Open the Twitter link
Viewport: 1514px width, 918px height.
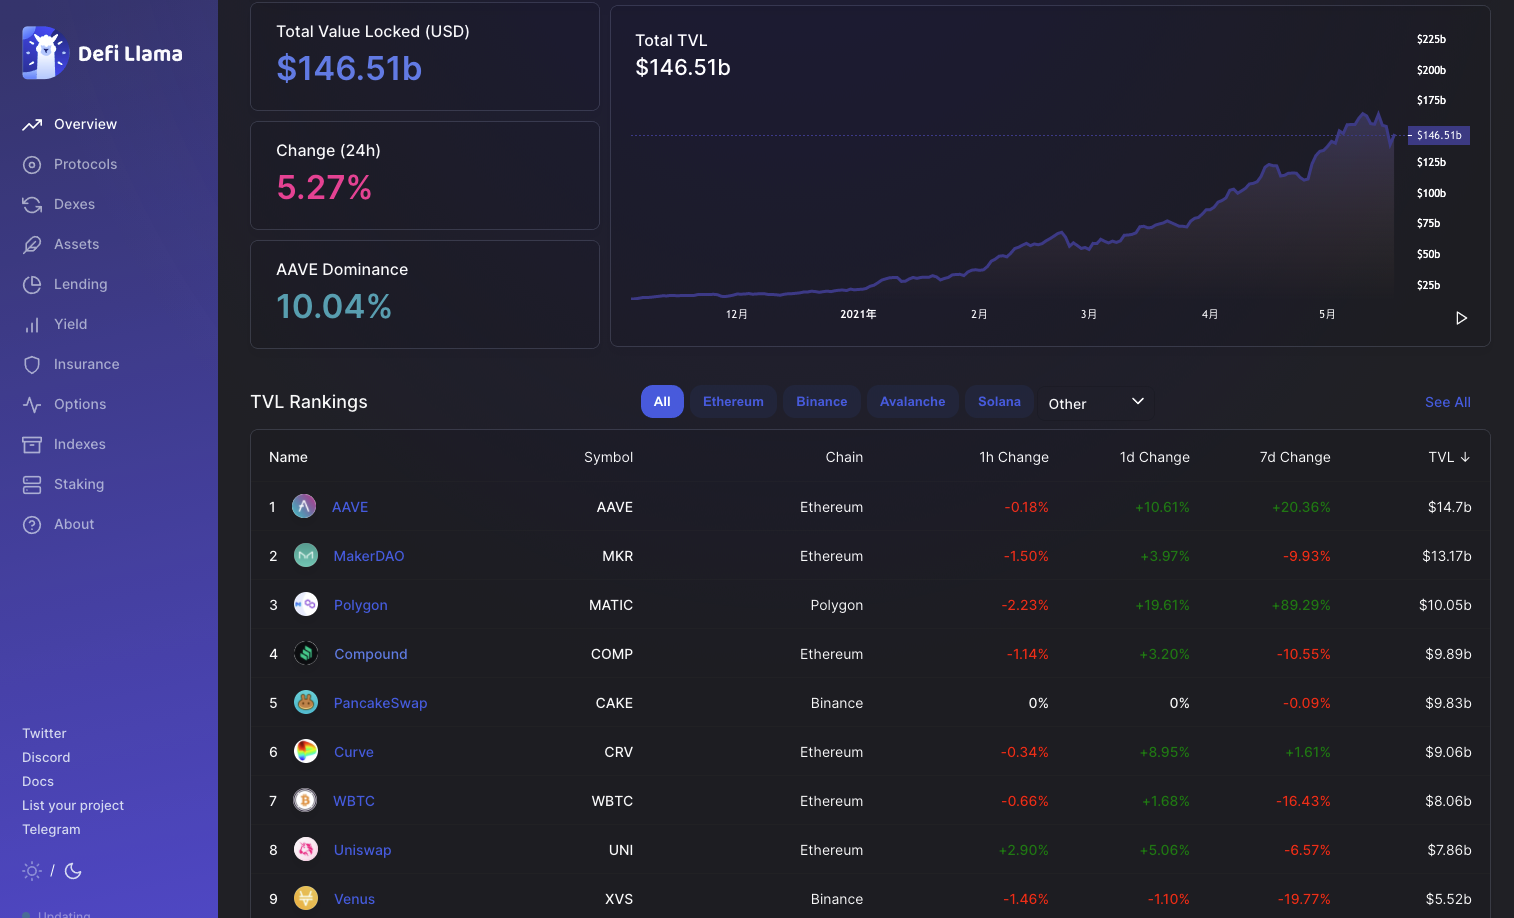(44, 733)
